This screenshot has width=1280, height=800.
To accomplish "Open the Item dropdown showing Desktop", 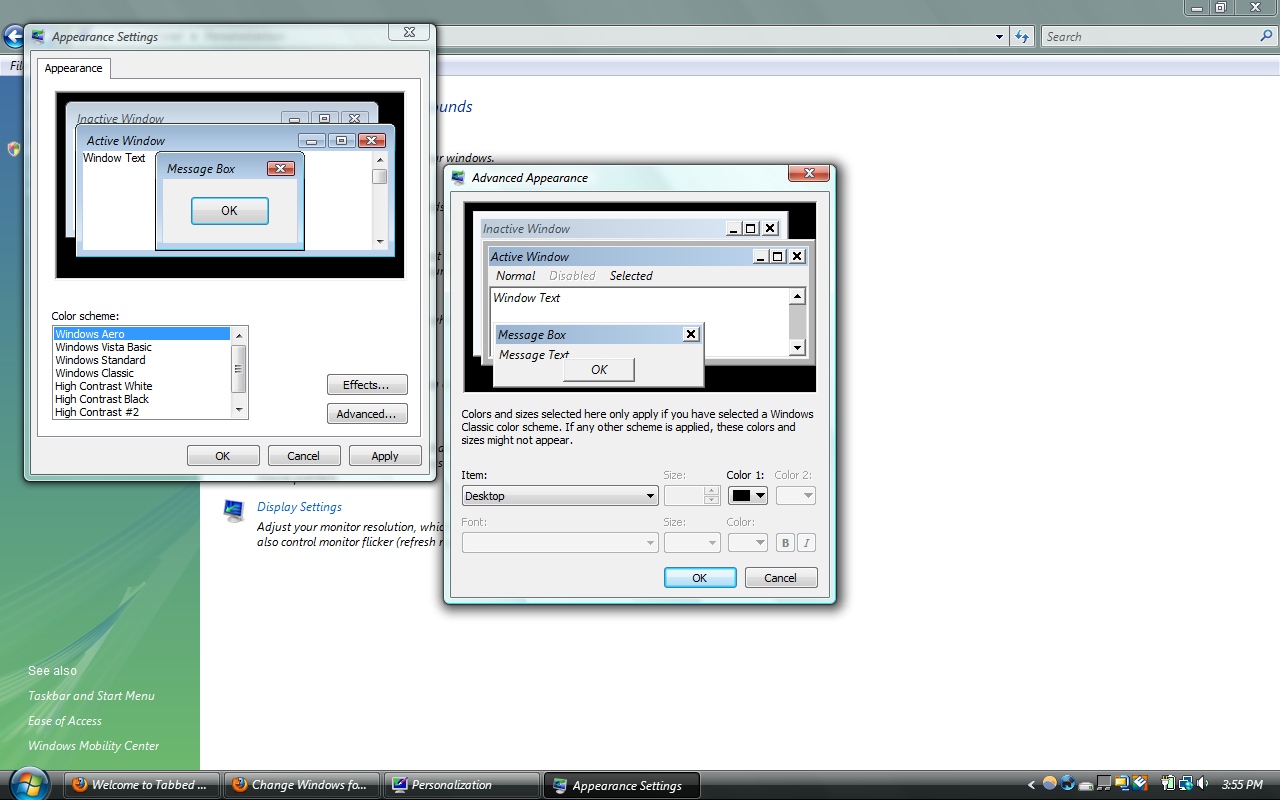I will (x=560, y=496).
